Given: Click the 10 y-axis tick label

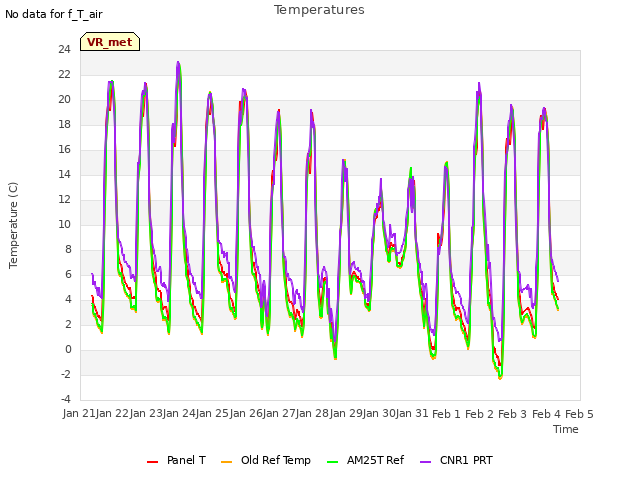Looking at the screenshot, I should click(x=64, y=224).
